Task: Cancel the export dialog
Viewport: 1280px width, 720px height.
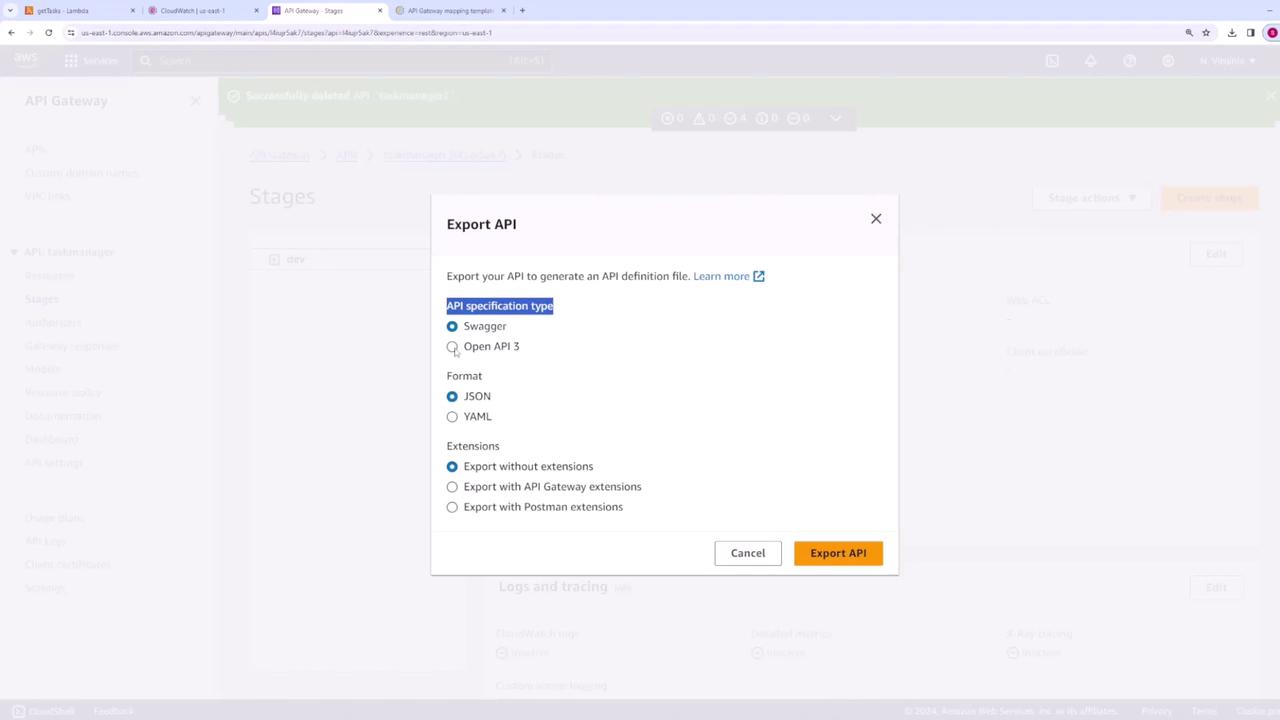Action: tap(748, 553)
